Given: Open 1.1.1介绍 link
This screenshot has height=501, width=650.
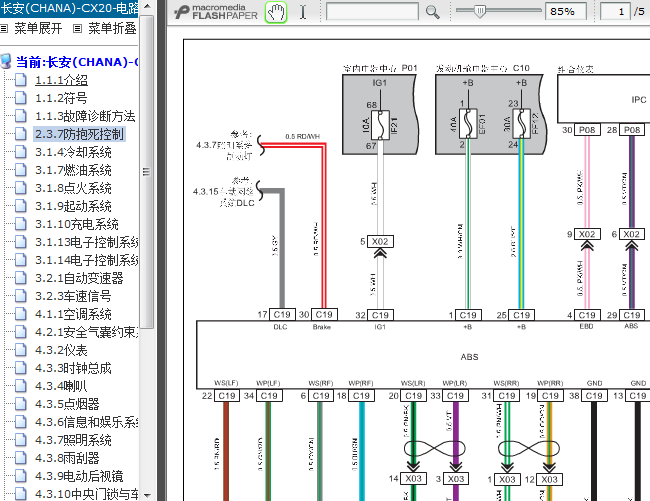Looking at the screenshot, I should (61, 80).
